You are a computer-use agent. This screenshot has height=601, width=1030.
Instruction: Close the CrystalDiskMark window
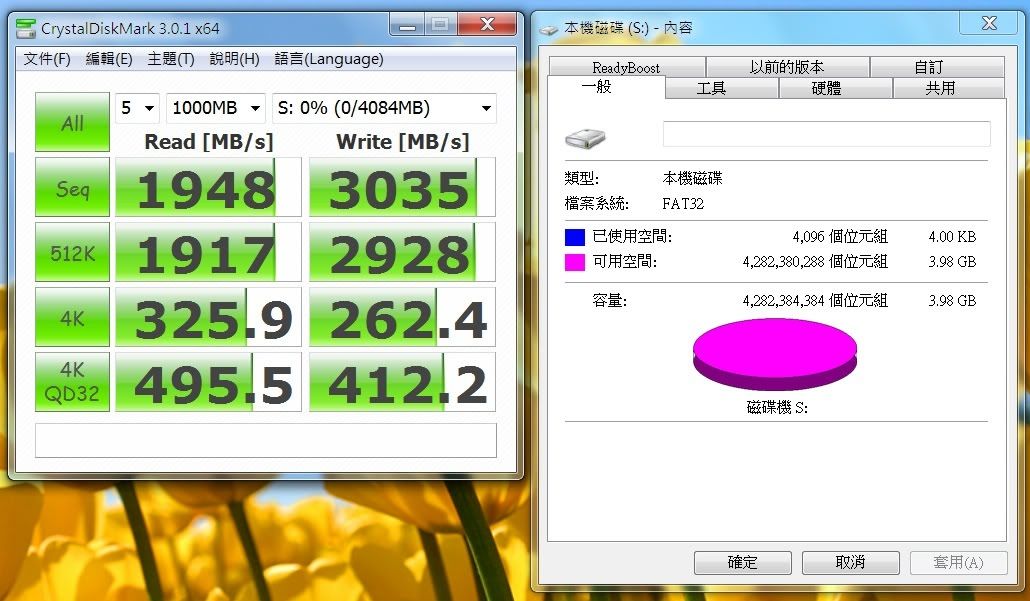(487, 25)
